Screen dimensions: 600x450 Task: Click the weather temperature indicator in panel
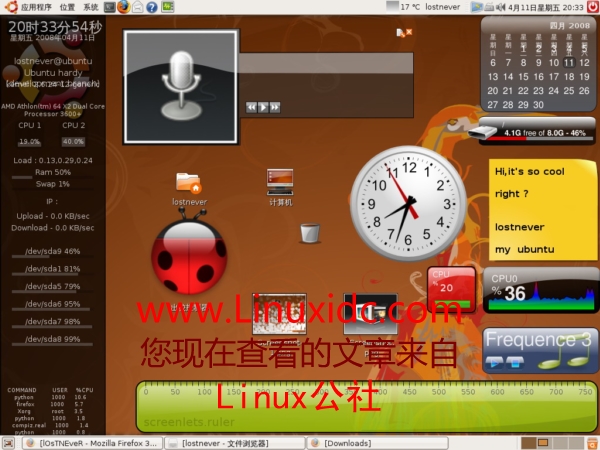tap(408, 7)
